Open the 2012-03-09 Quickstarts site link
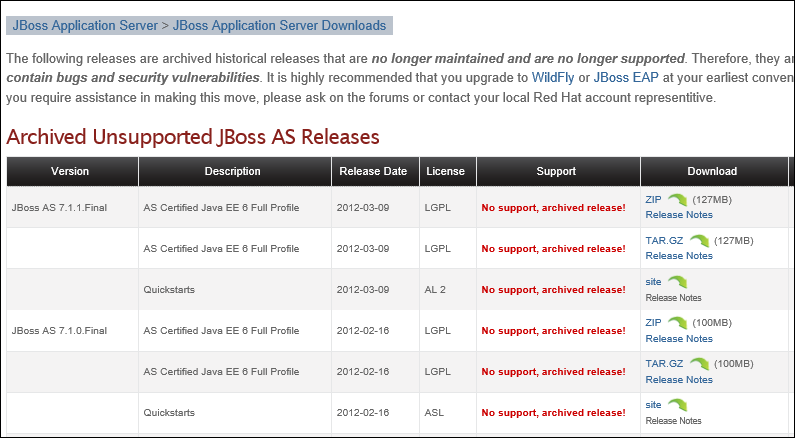The height and width of the screenshot is (438, 795). click(653, 282)
